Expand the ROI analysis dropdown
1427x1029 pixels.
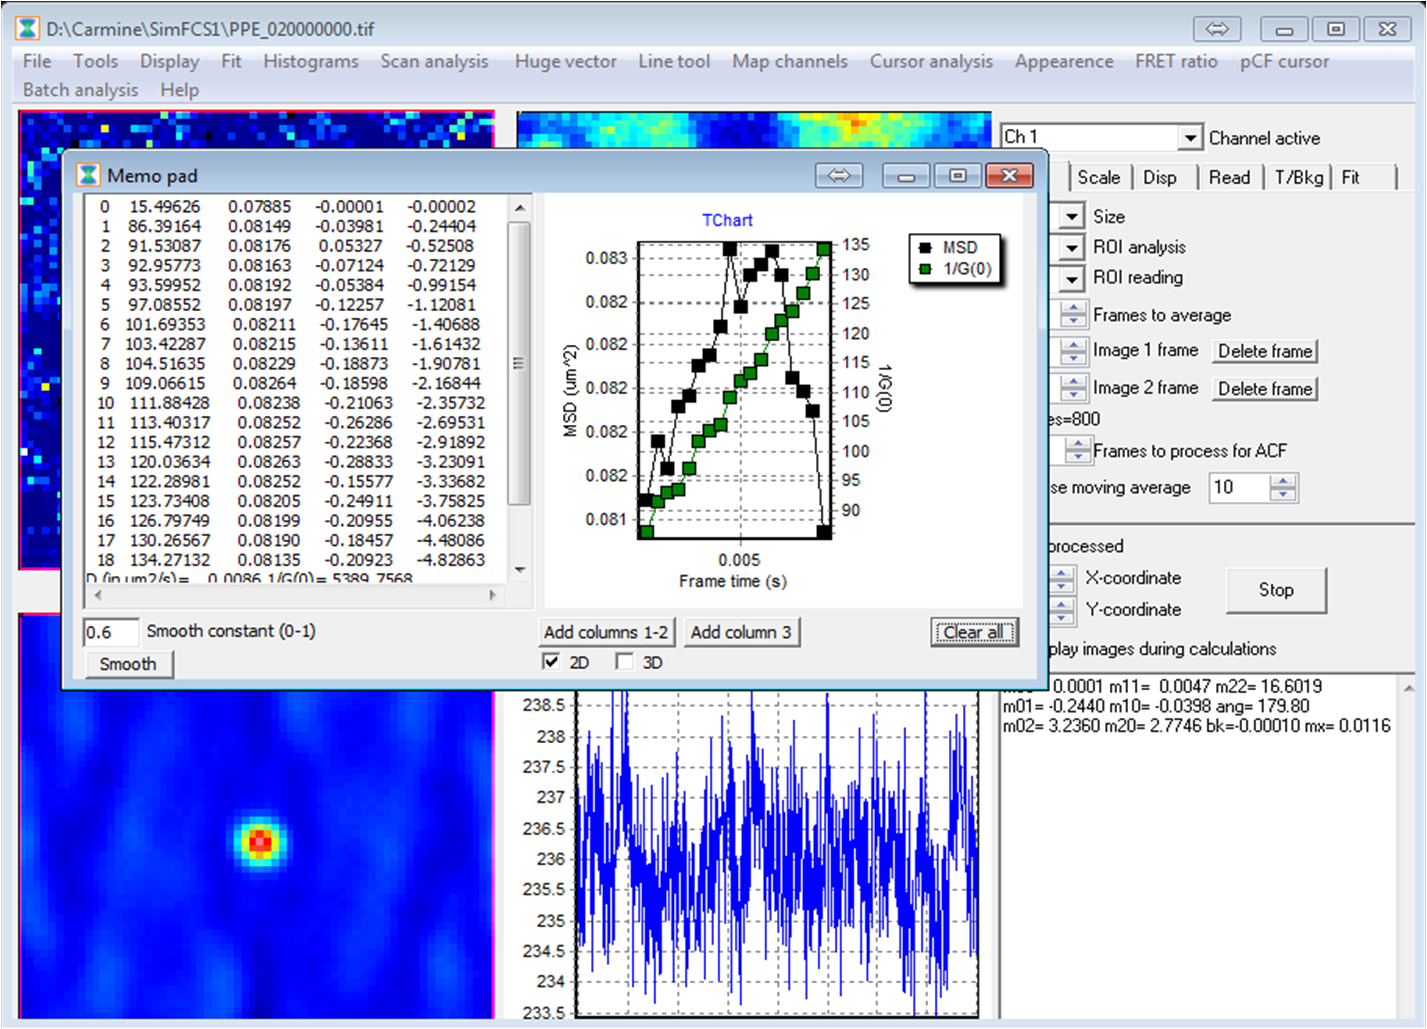pyautogui.click(x=1072, y=247)
